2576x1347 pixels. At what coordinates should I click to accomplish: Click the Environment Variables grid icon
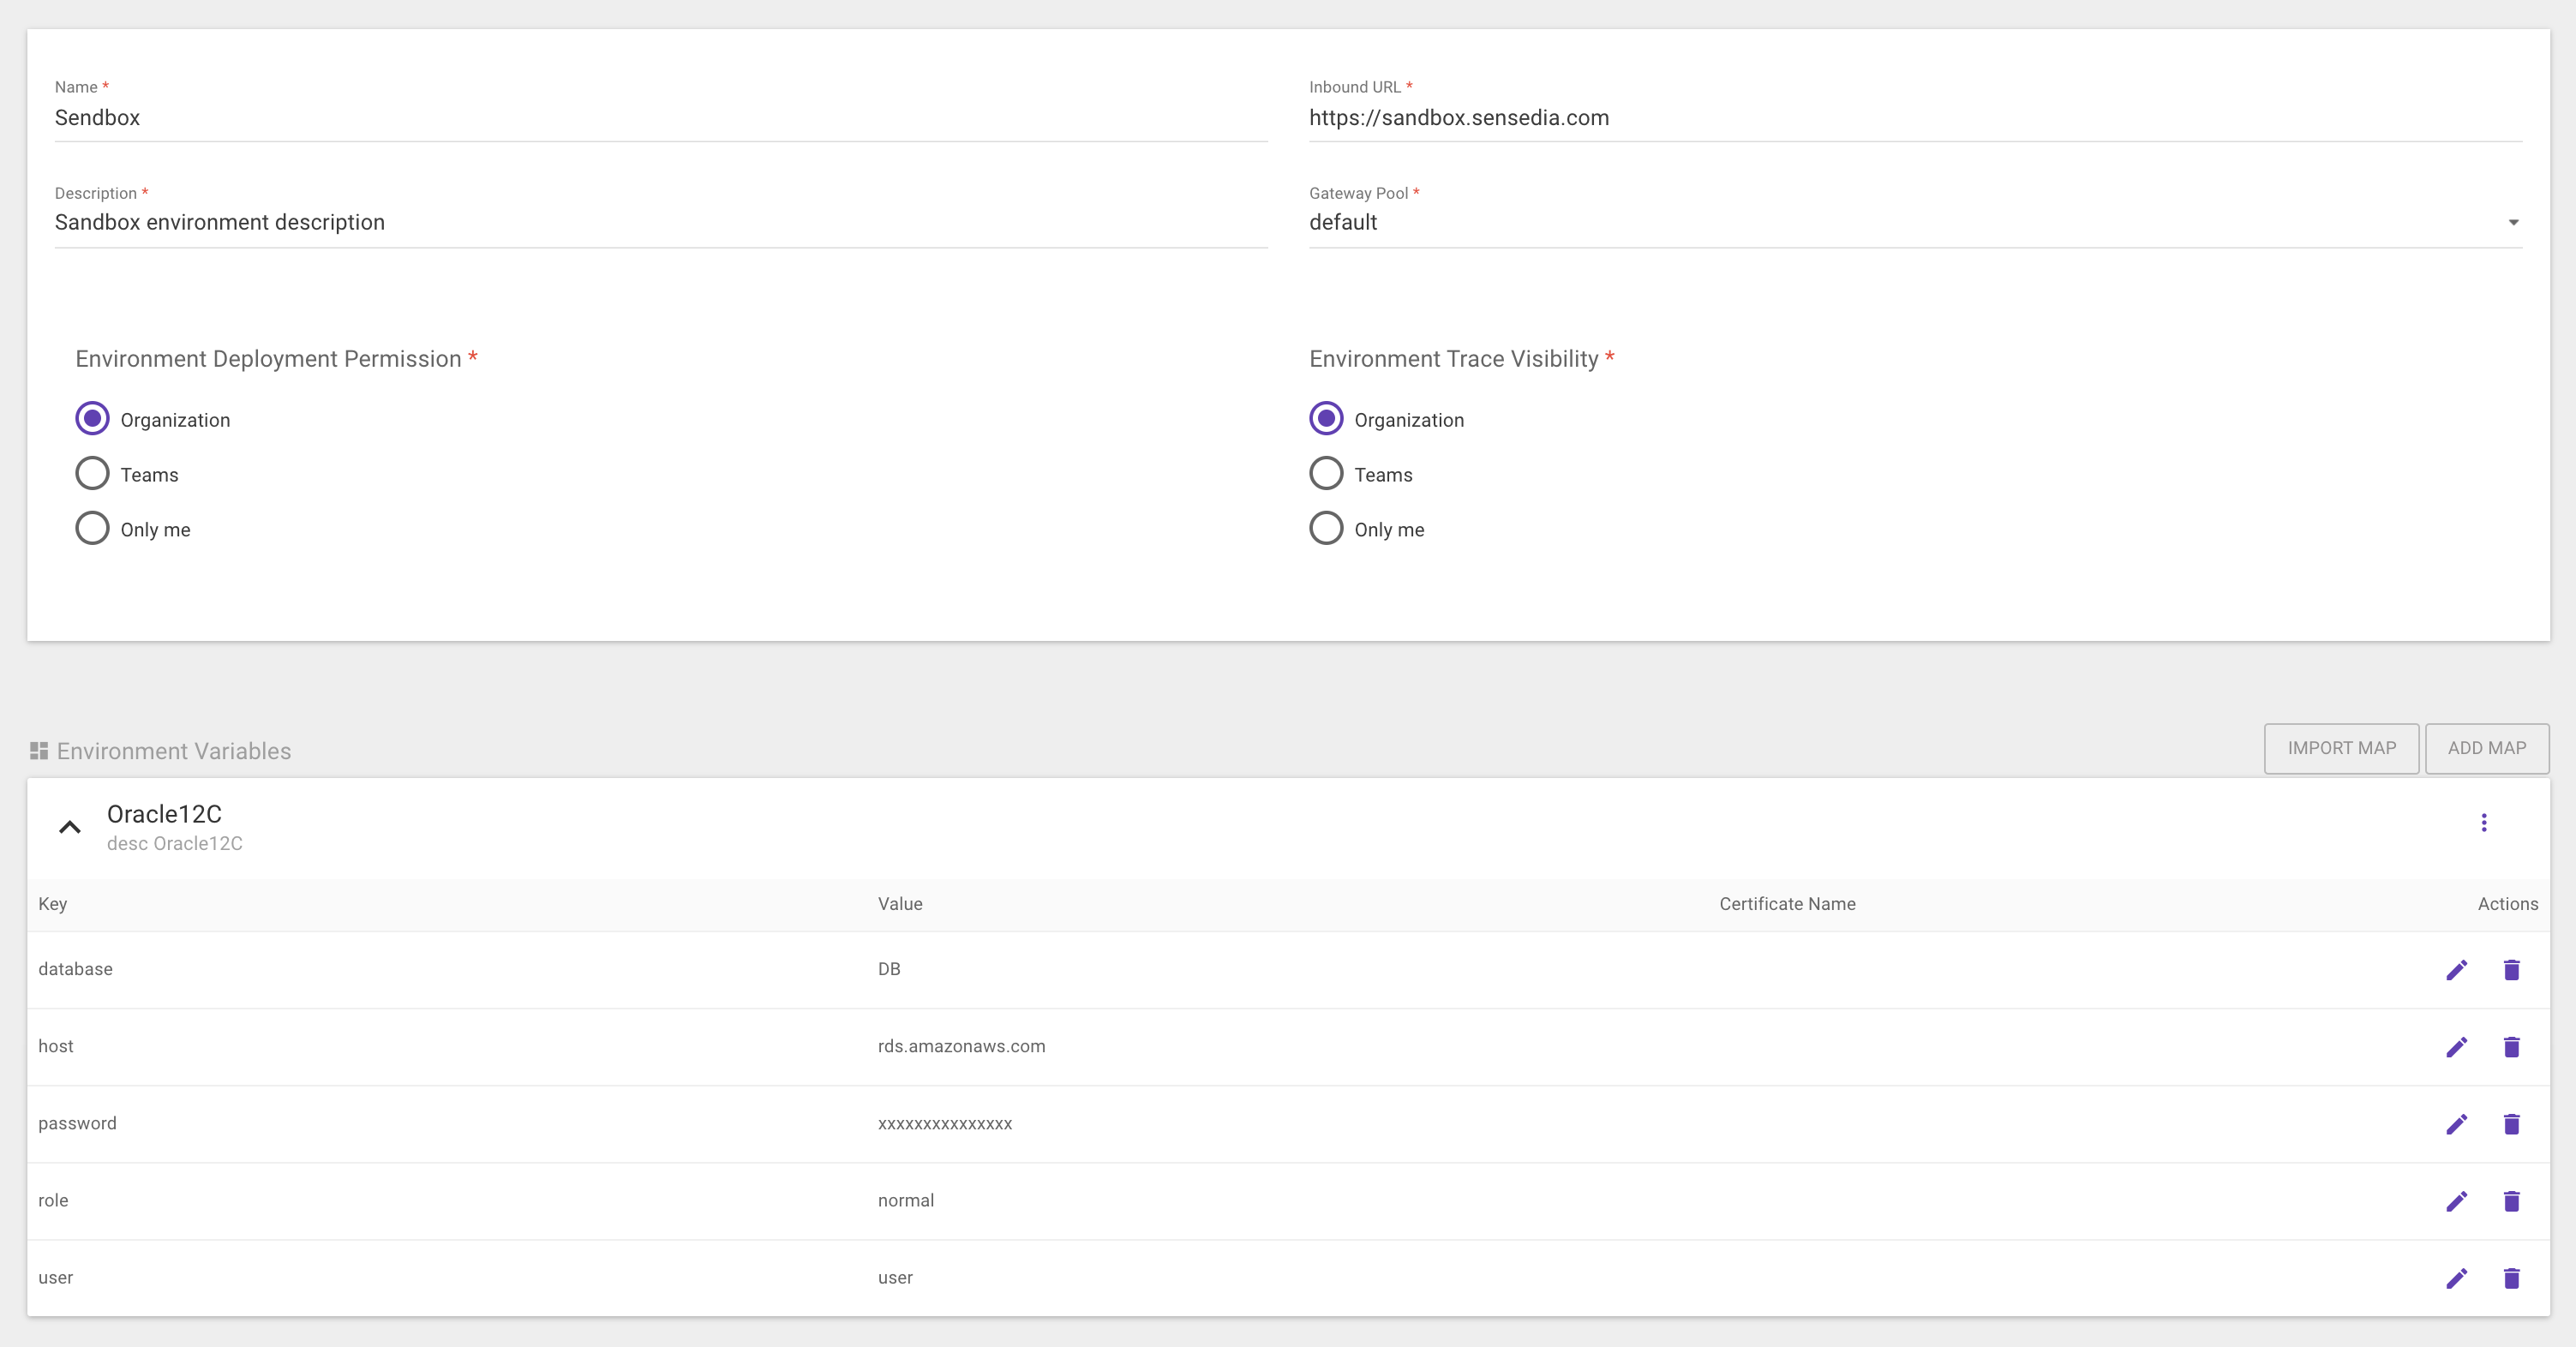coord(39,750)
